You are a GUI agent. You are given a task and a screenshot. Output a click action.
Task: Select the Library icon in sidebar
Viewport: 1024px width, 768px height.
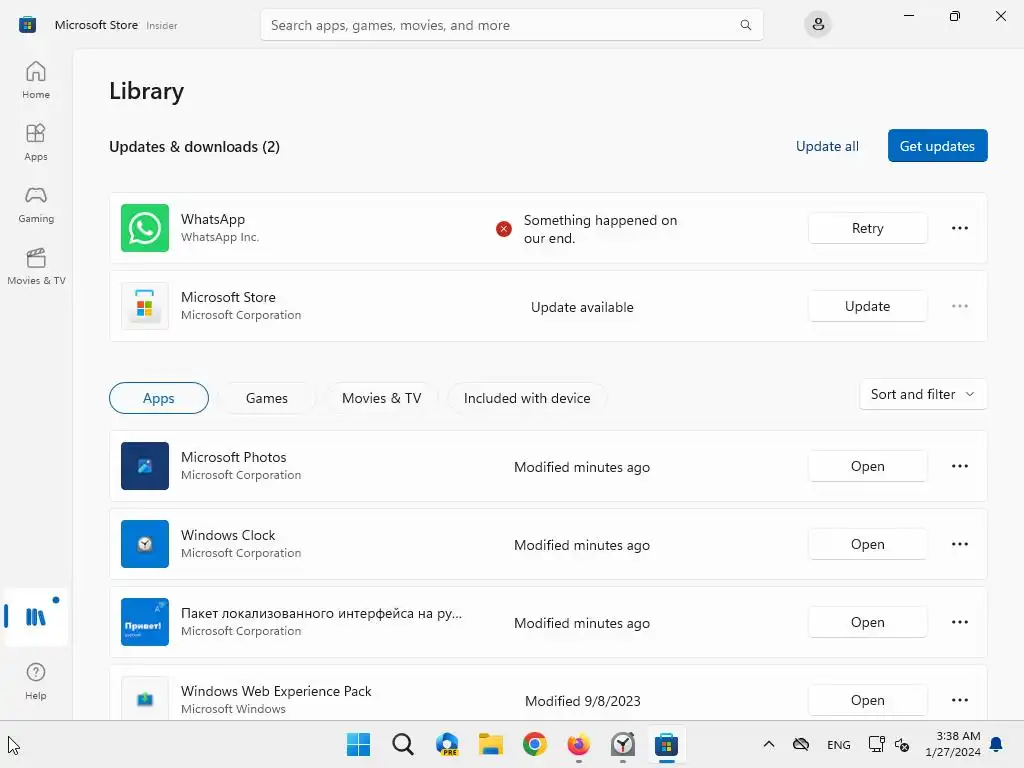pyautogui.click(x=36, y=616)
